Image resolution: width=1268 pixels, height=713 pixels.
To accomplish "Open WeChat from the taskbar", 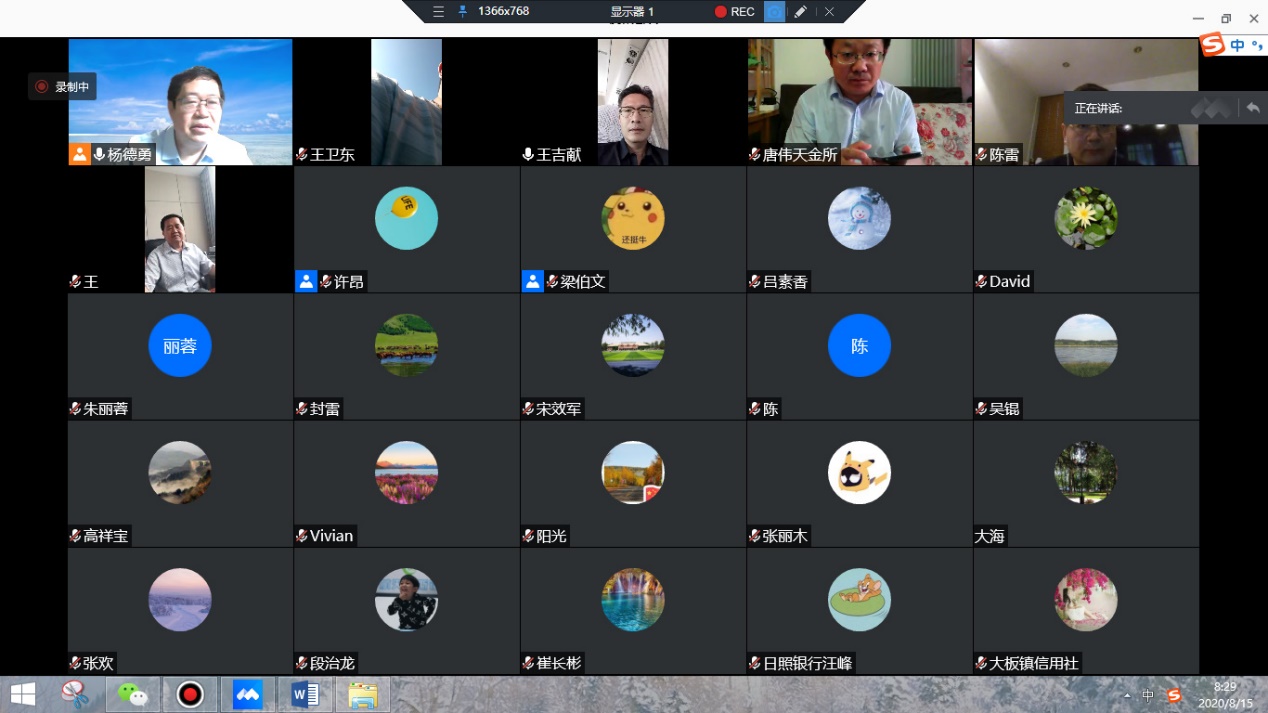I will point(132,694).
